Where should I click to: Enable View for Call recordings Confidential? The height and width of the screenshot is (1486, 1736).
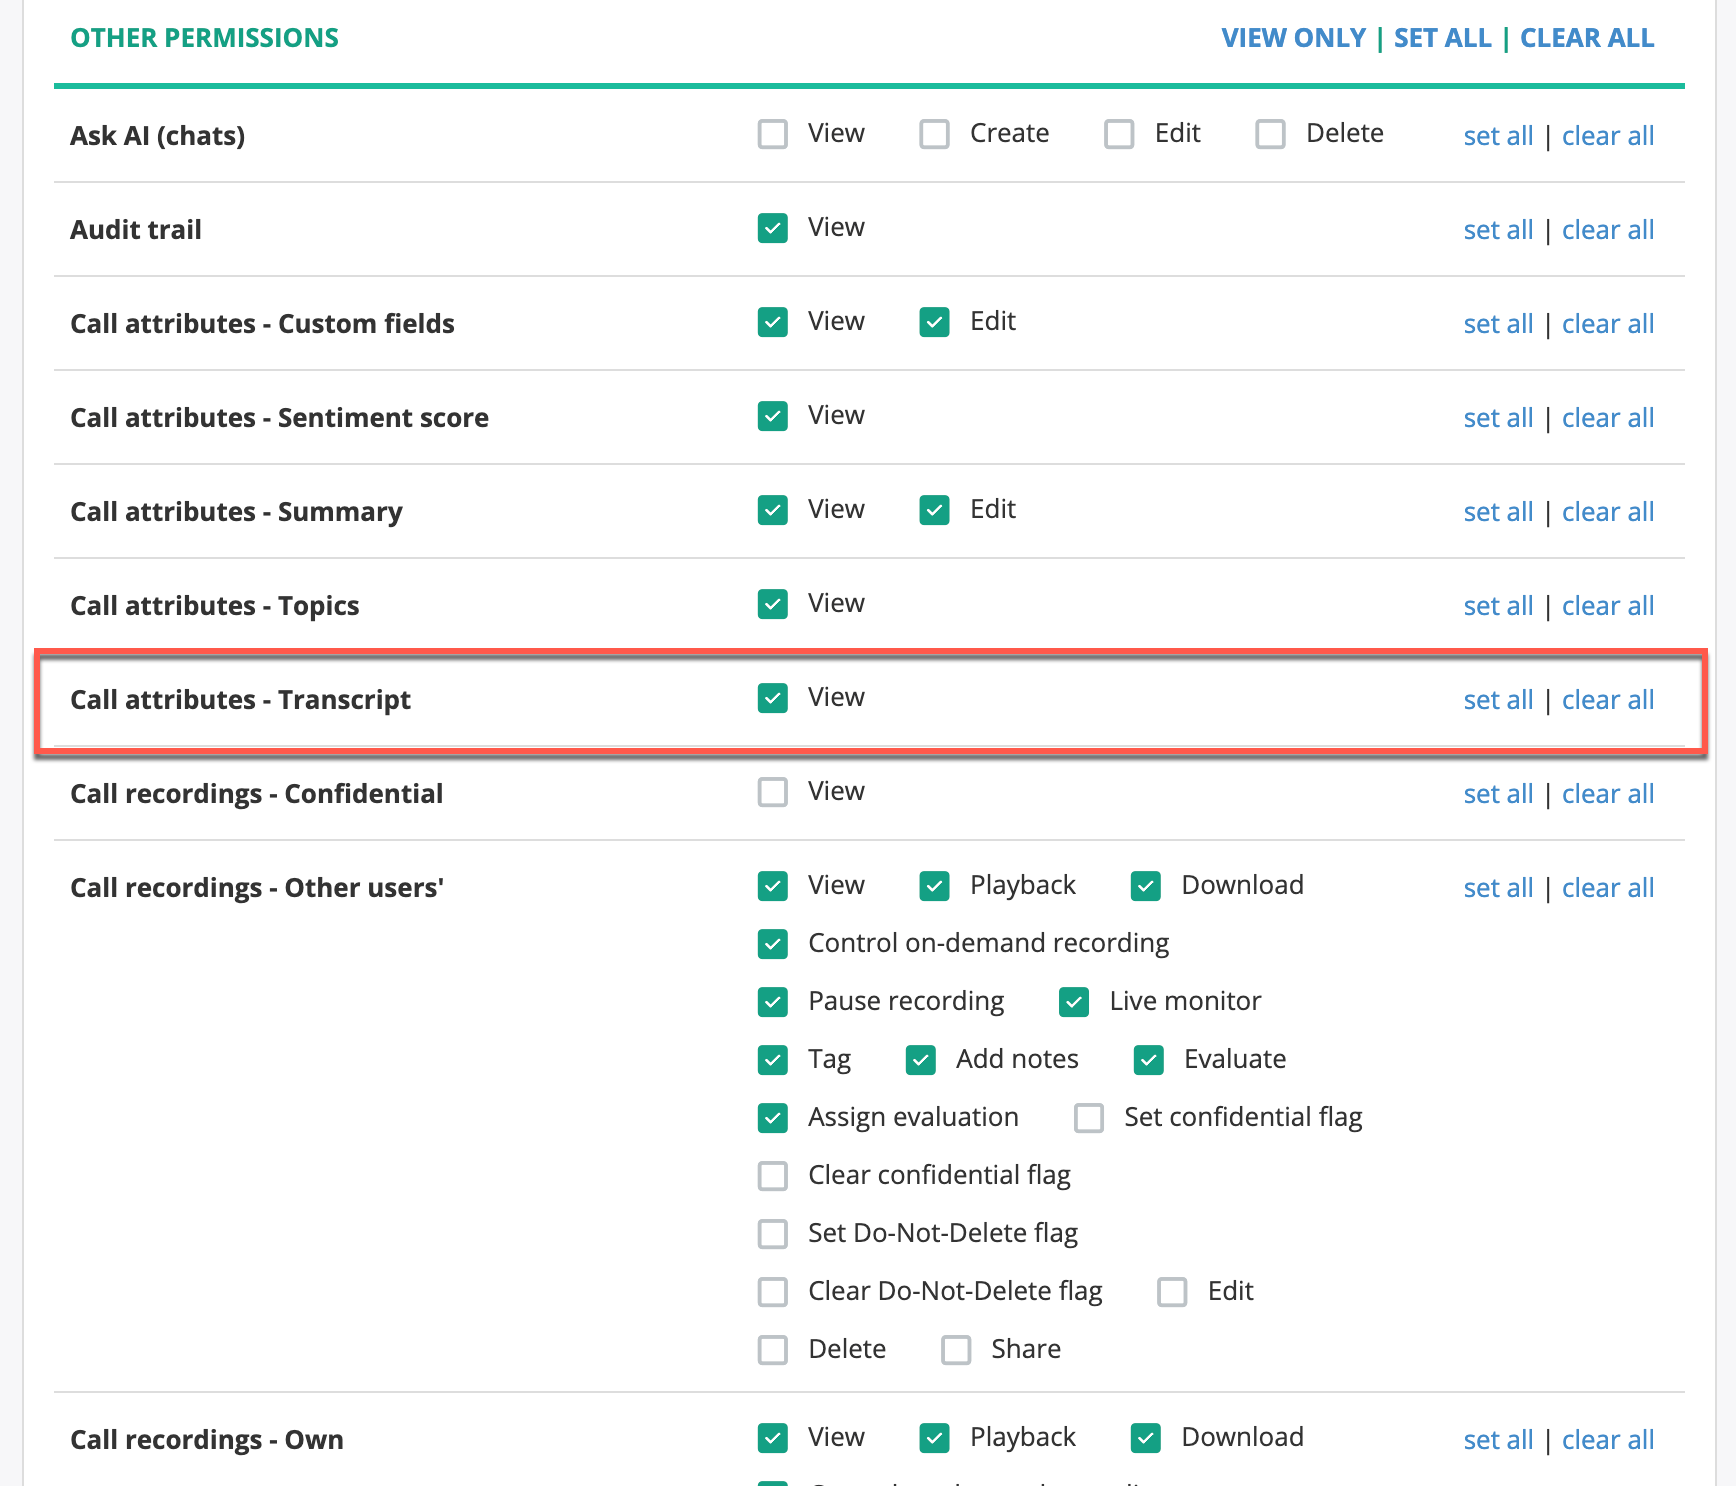pos(772,792)
